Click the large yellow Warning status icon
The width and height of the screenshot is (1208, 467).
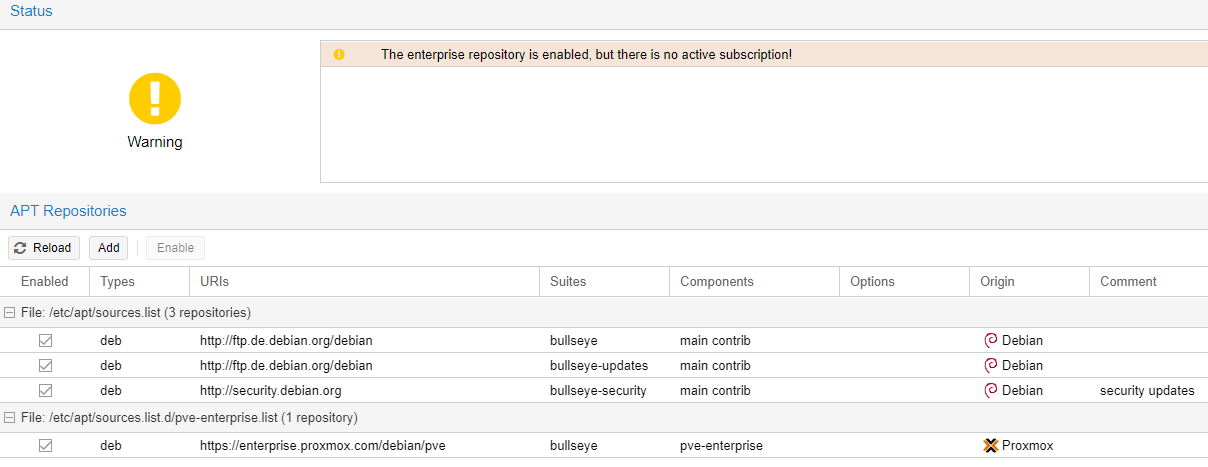pos(155,99)
